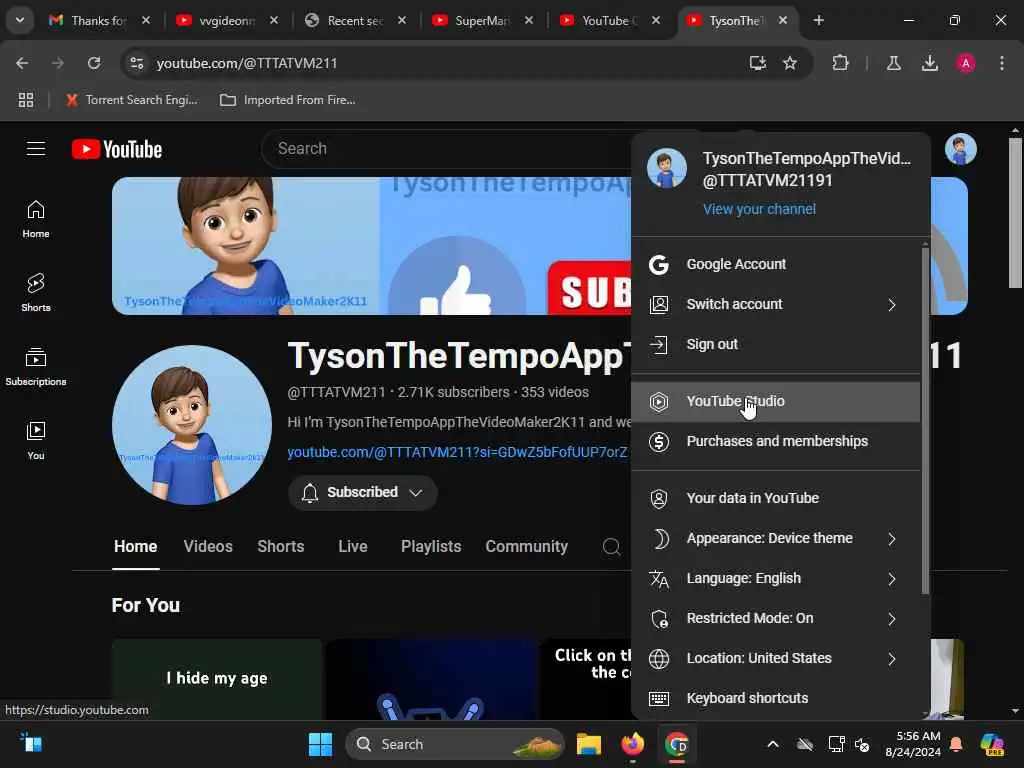Viewport: 1024px width, 768px height.
Task: Open File Explorer from taskbar
Action: [x=588, y=744]
